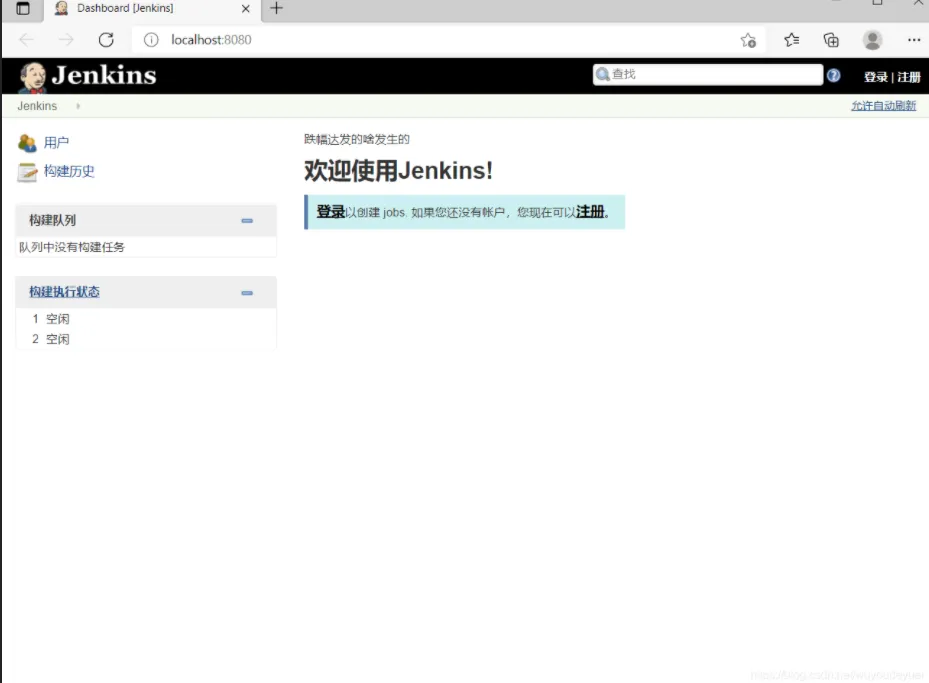Click the bold 注册 link in welcome box

pos(590,211)
